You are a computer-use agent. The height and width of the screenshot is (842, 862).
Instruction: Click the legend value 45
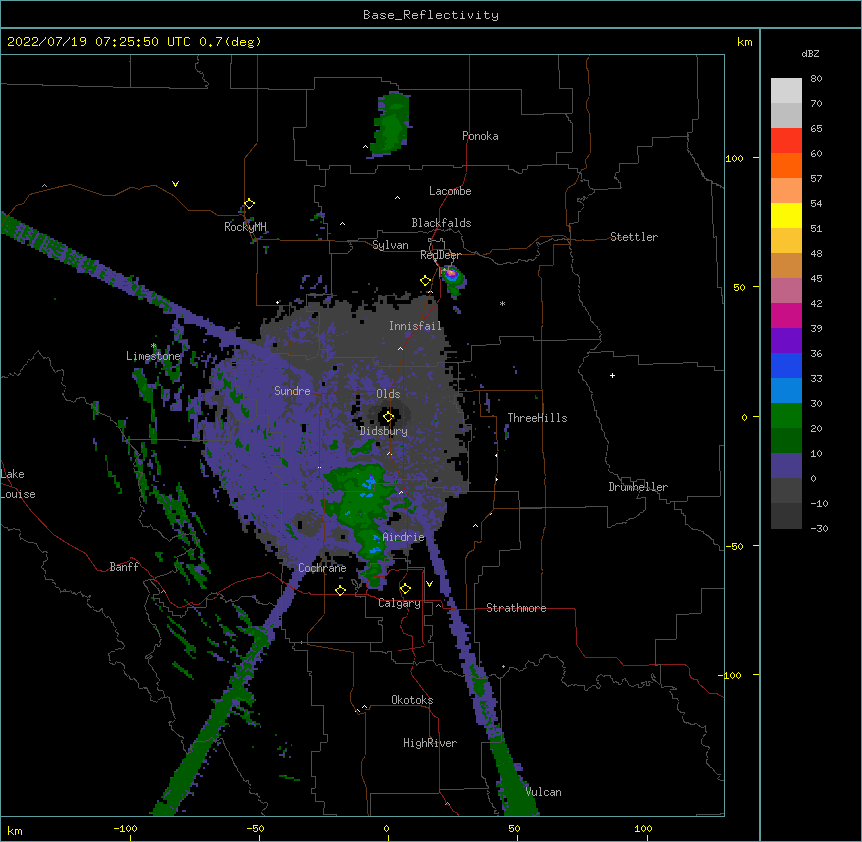pos(816,279)
